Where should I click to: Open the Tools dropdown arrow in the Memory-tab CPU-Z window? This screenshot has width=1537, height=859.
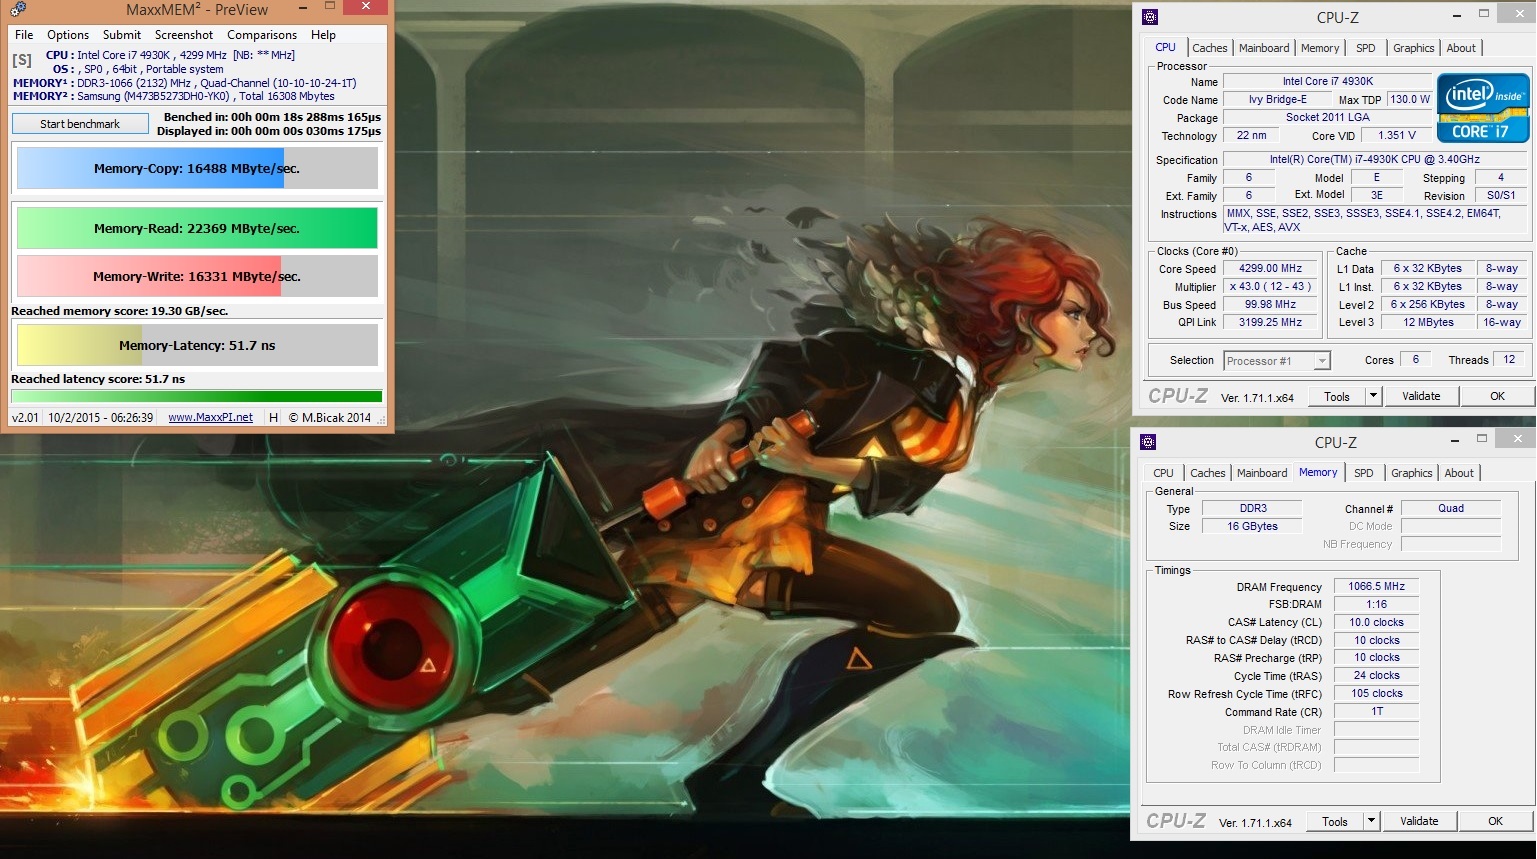[1372, 821]
